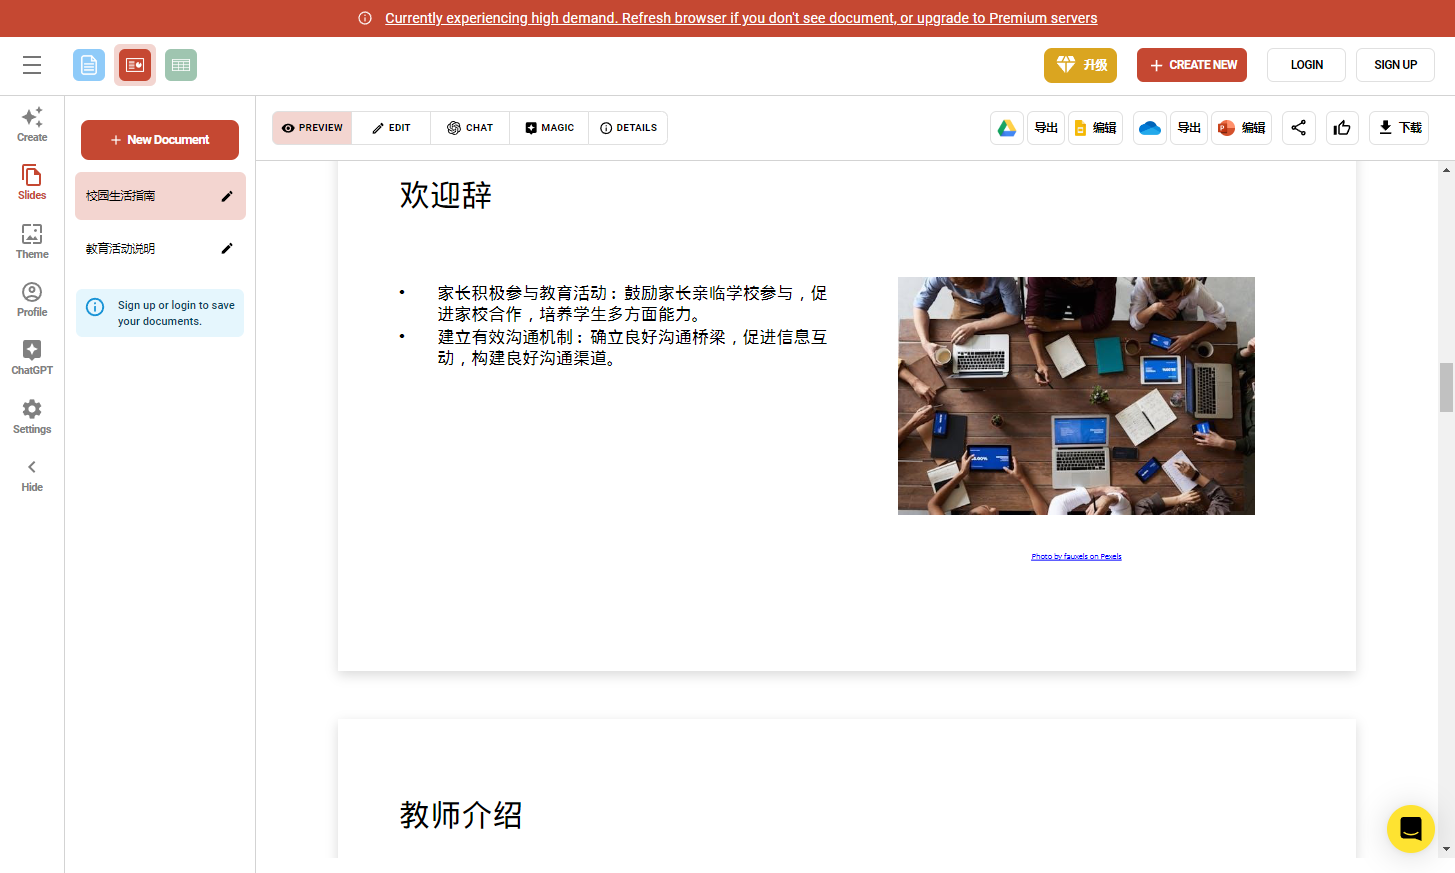The width and height of the screenshot is (1455, 873).
Task: Open the chat support bubble
Action: [1410, 829]
